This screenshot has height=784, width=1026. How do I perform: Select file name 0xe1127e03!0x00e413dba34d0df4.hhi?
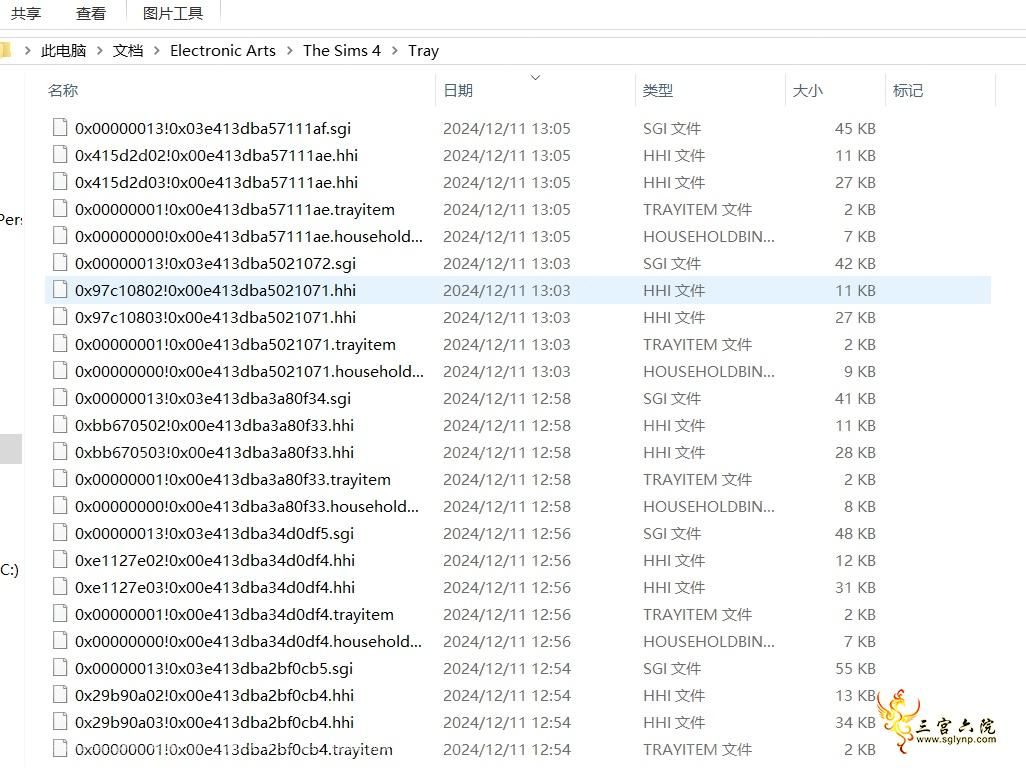coord(215,587)
